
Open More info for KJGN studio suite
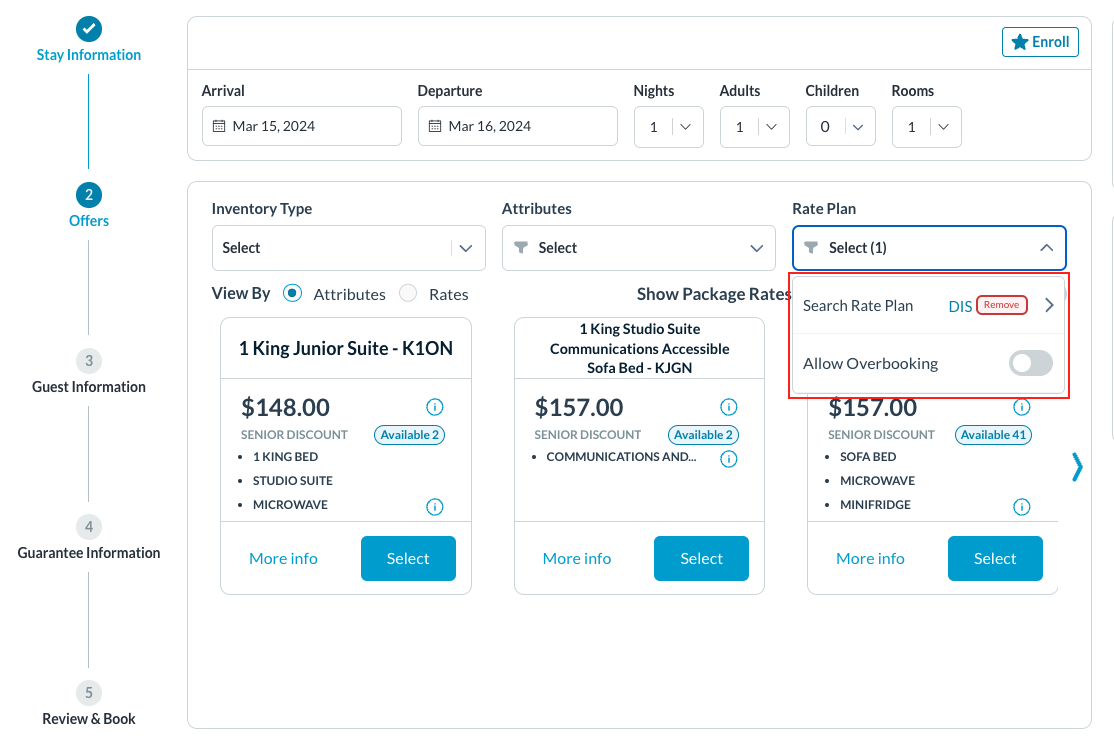(577, 558)
